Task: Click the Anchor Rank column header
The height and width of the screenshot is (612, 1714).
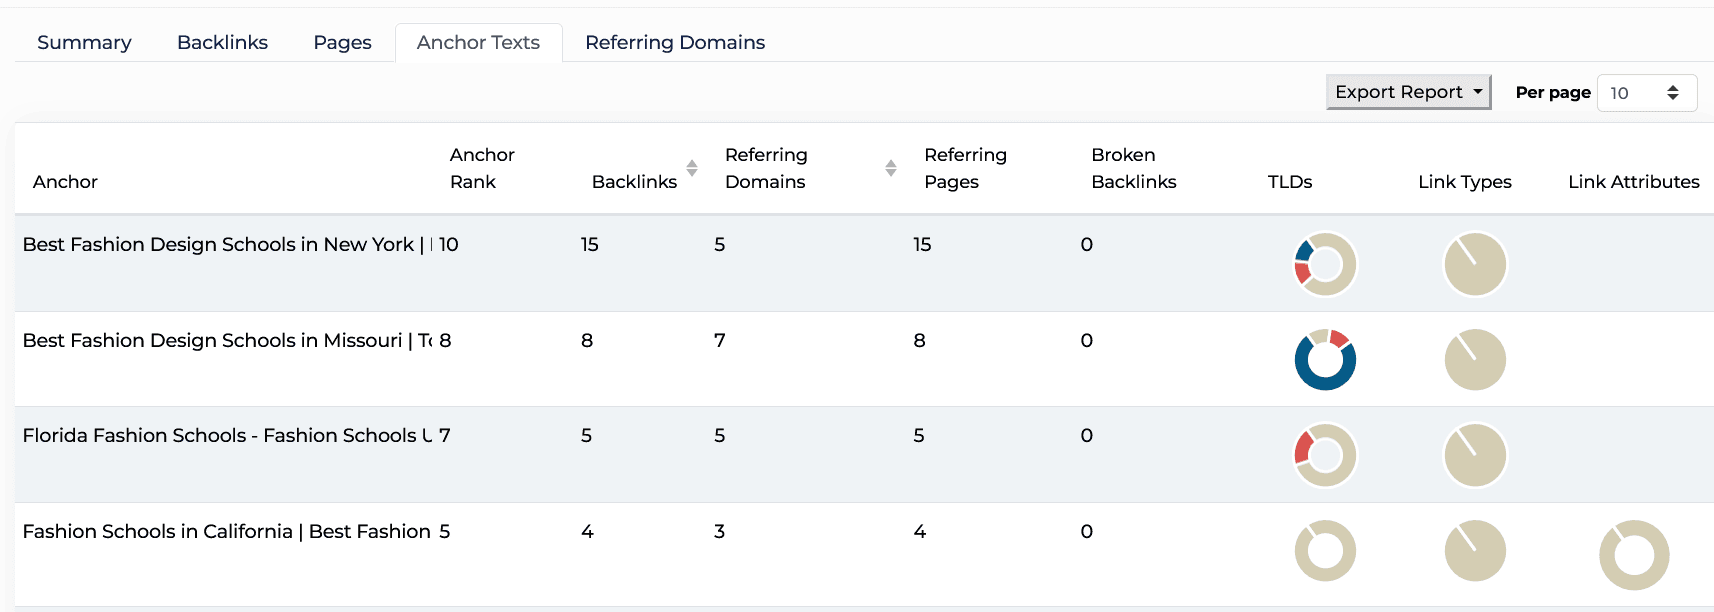Action: click(x=482, y=168)
